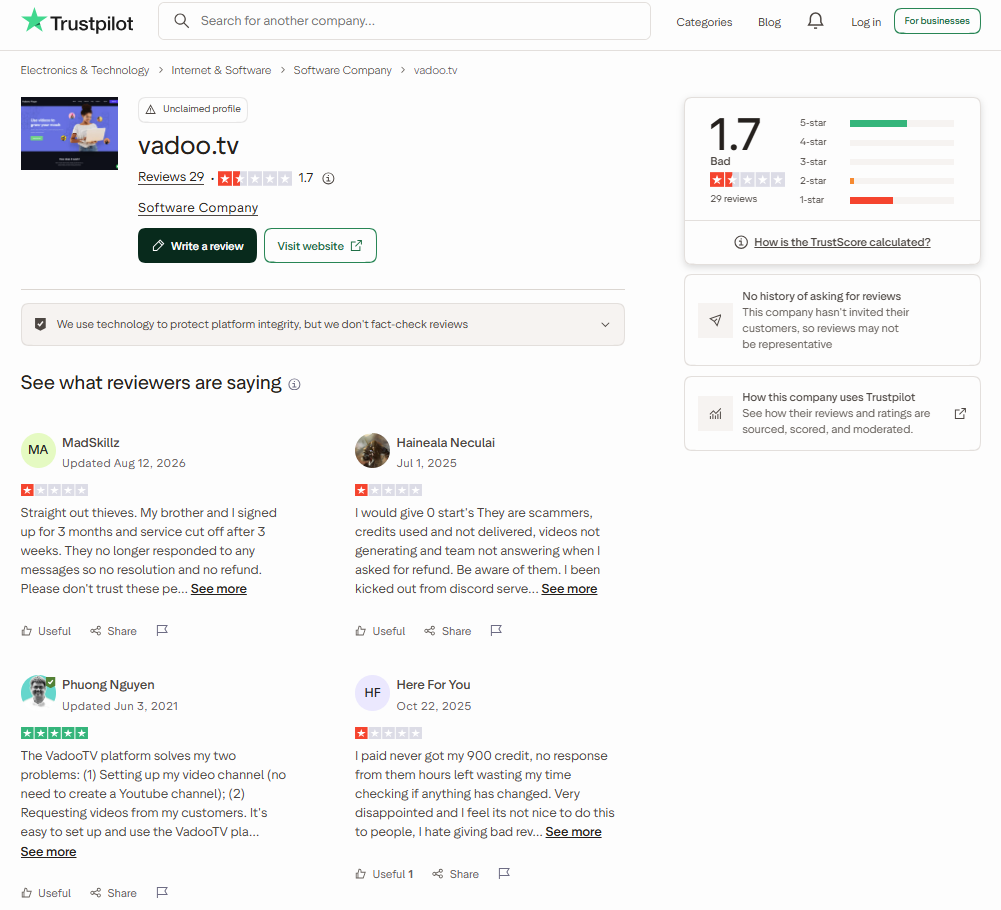Filter by 3-star reviews row
Screen dimensions: 1001x910
pos(877,162)
